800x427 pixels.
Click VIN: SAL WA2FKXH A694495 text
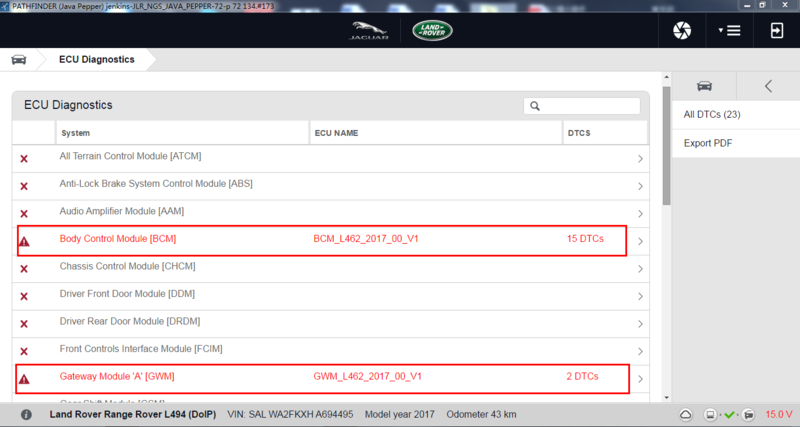click(290, 415)
